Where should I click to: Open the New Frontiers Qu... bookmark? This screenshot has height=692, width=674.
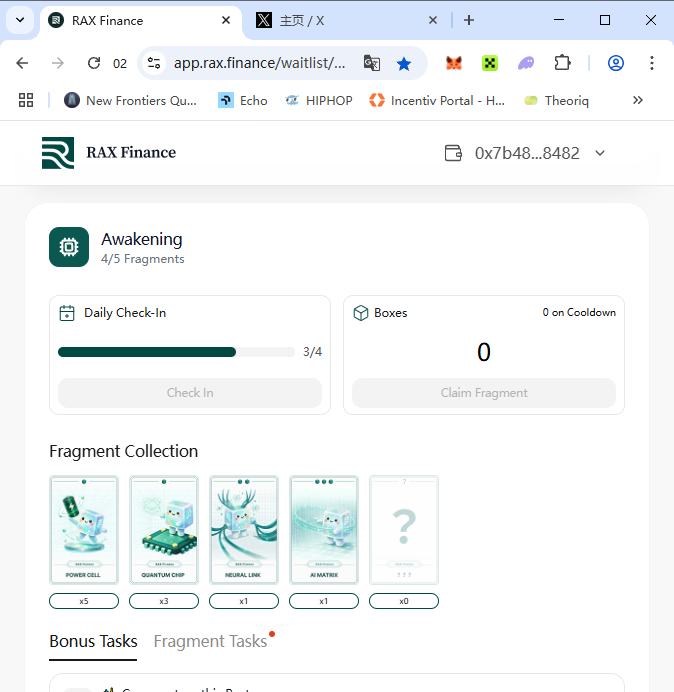pos(131,101)
